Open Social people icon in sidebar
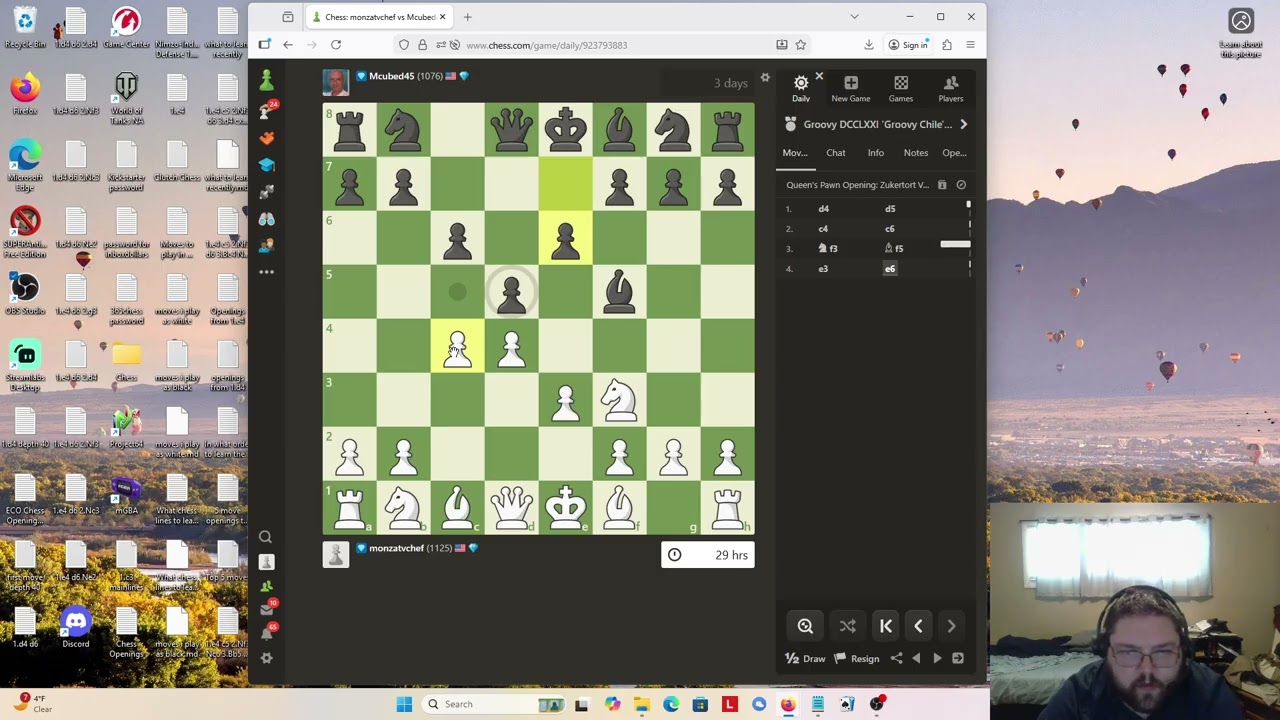Screen dimensions: 1280x720 point(266,245)
